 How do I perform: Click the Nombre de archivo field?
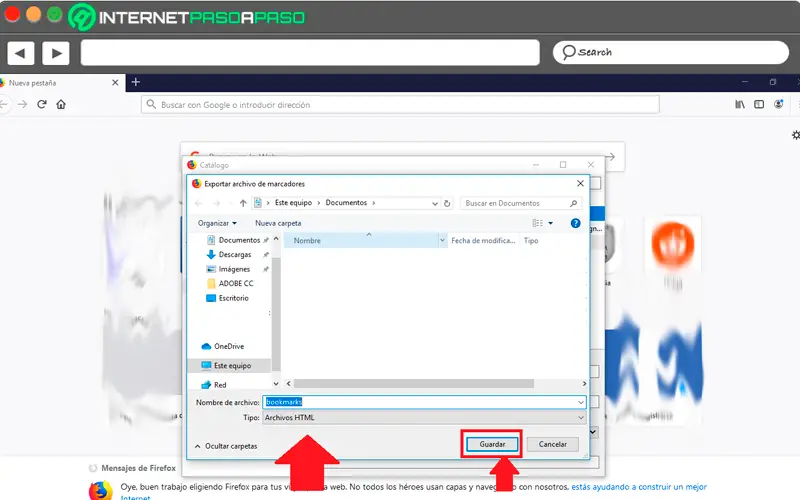(x=424, y=402)
